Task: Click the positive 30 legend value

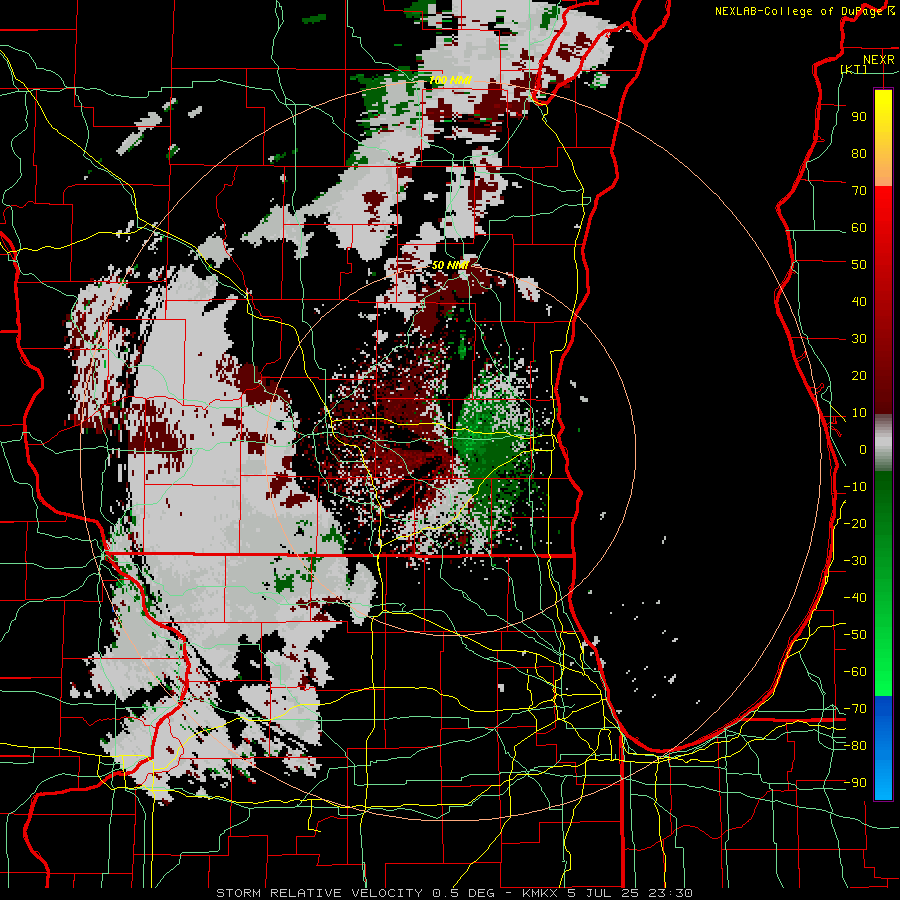Action: [859, 339]
